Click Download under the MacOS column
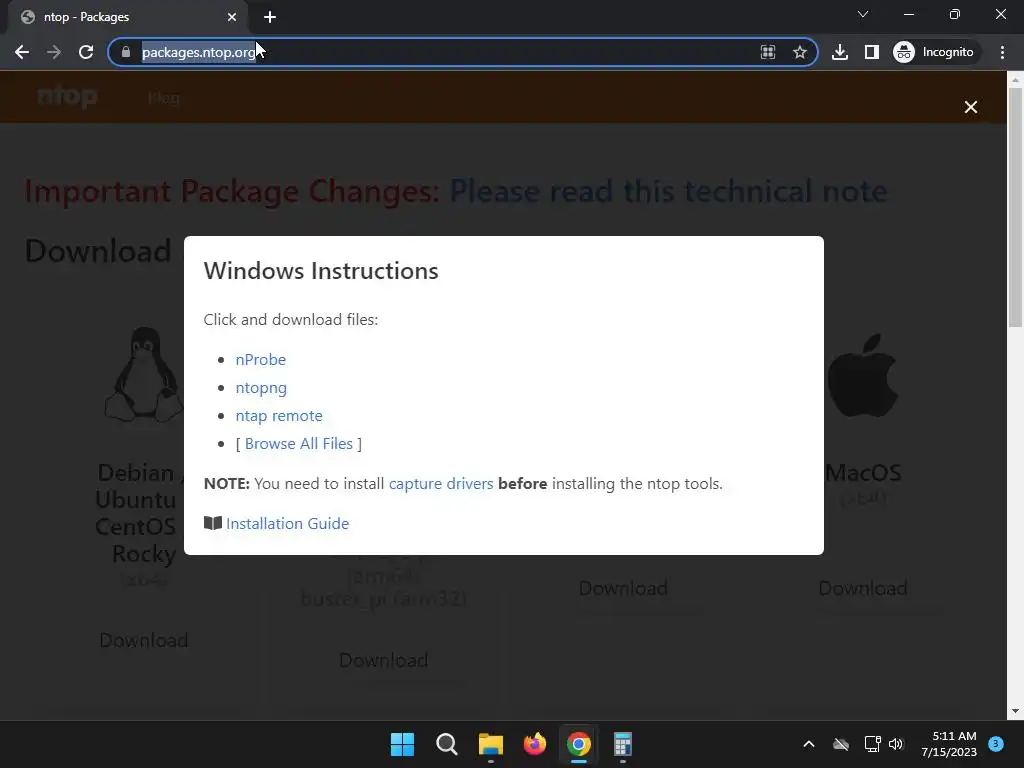This screenshot has width=1024, height=768. (863, 588)
